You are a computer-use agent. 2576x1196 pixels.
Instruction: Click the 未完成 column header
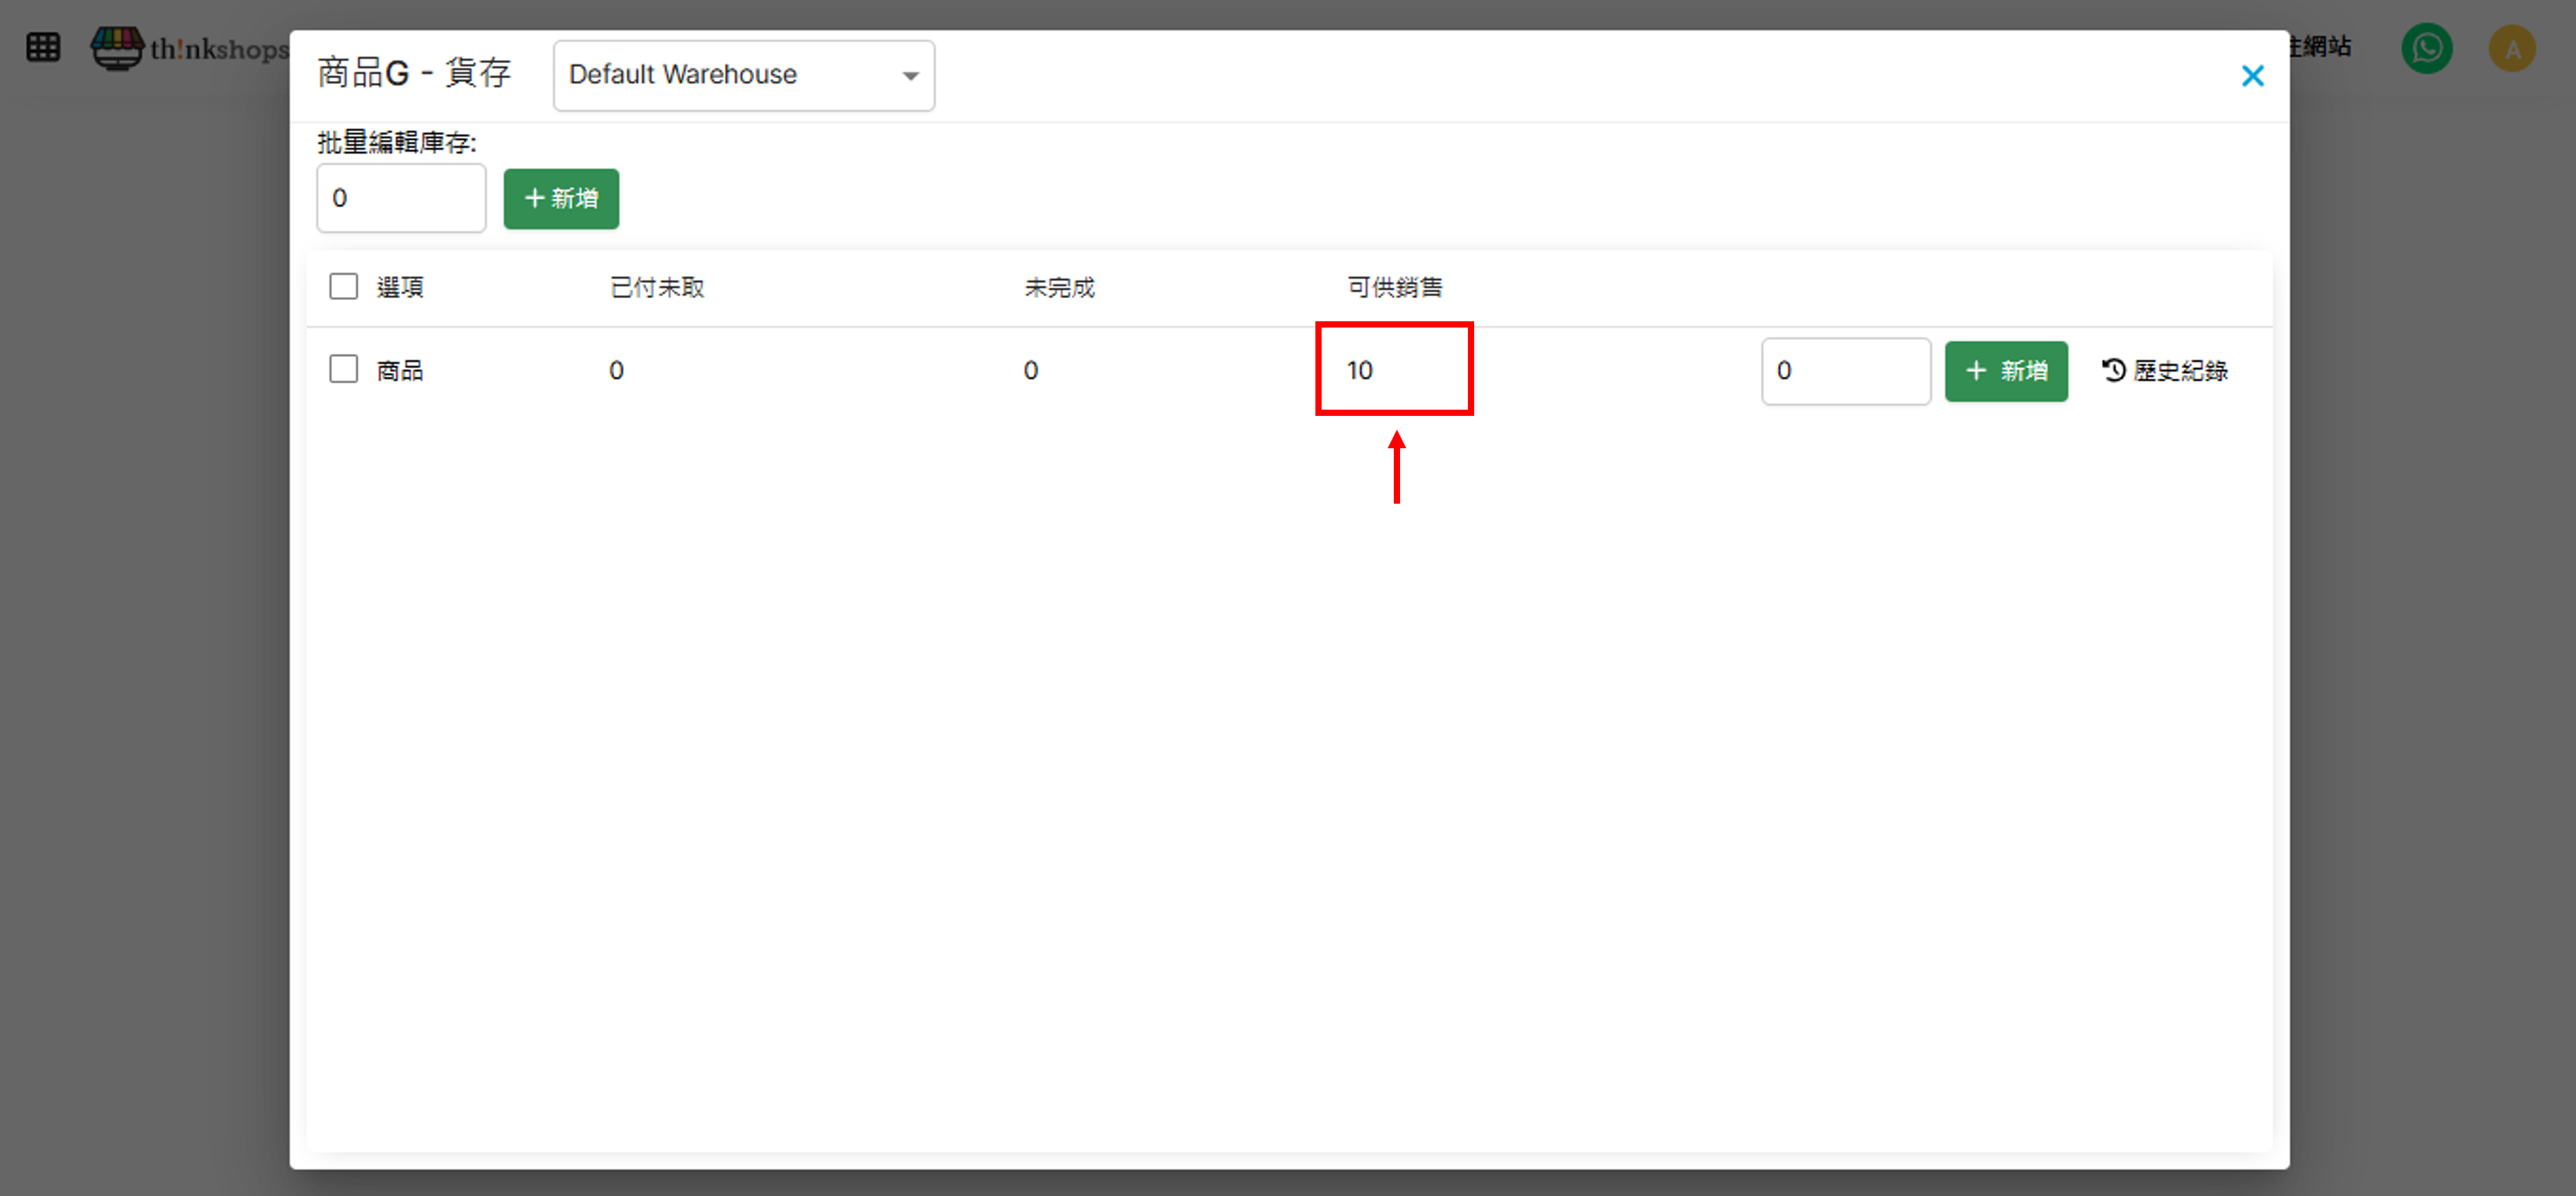click(x=1059, y=287)
